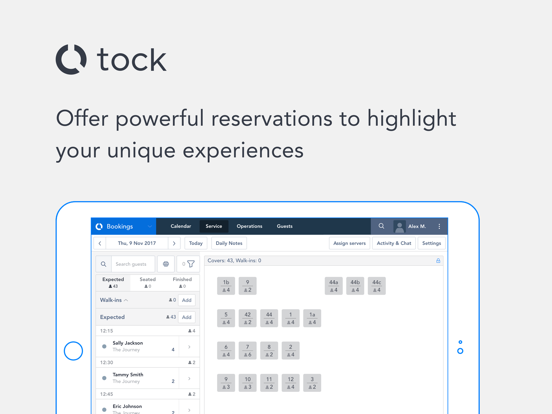The image size is (552, 414).
Task: Click the Covers: 43, Walk-ins: 0 summary
Action: (x=234, y=261)
